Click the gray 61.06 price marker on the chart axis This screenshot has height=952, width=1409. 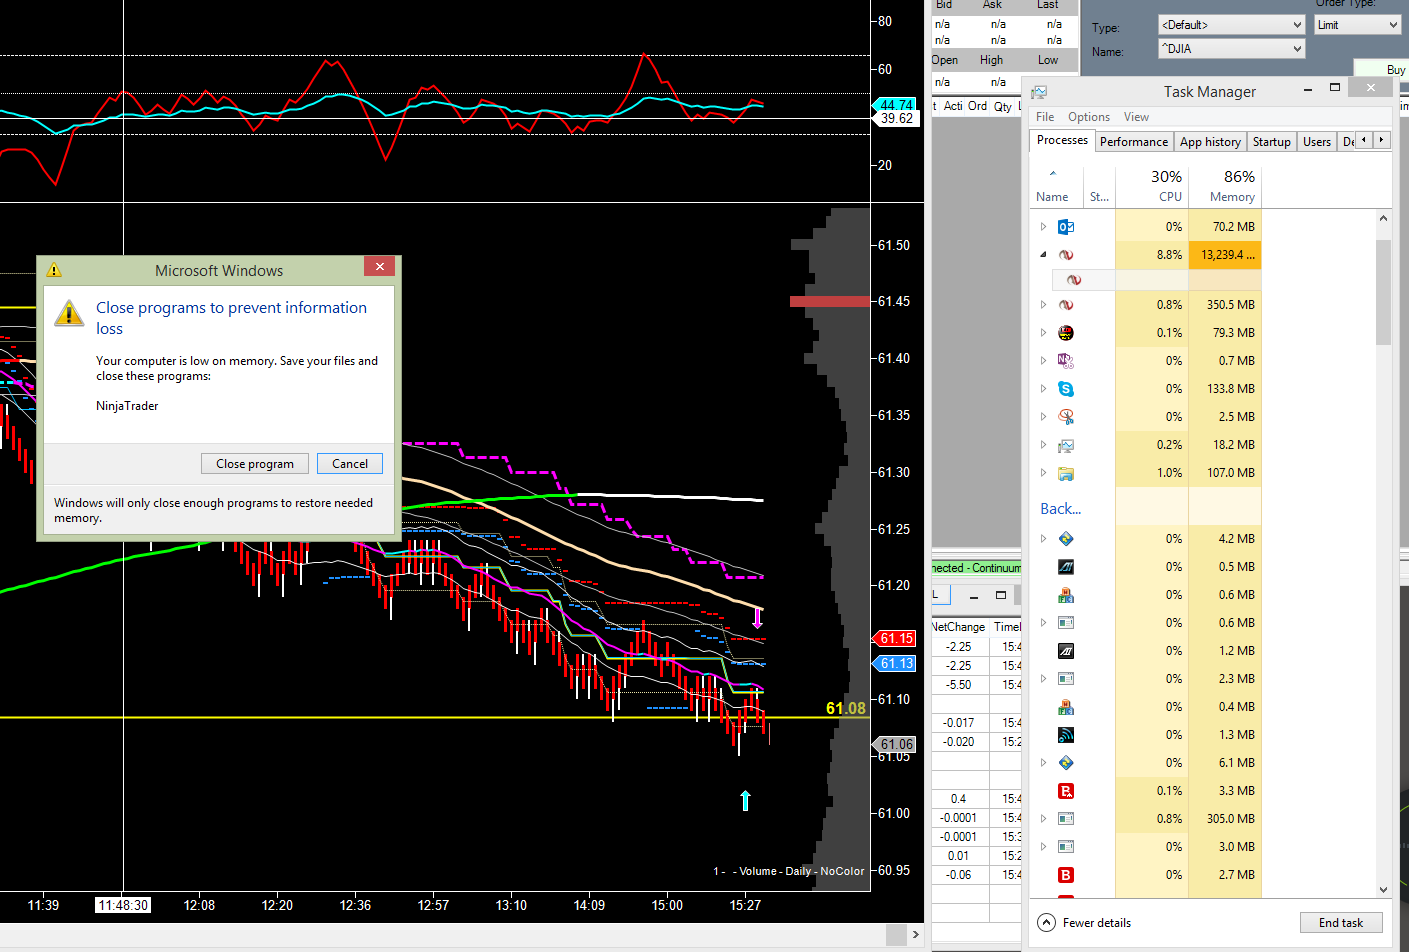(895, 744)
